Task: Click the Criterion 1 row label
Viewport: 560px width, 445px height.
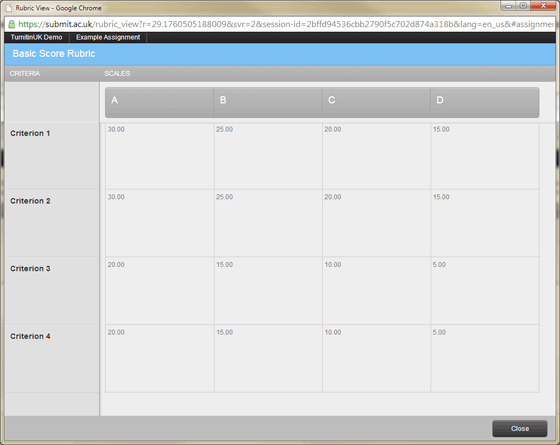Action: [30, 133]
